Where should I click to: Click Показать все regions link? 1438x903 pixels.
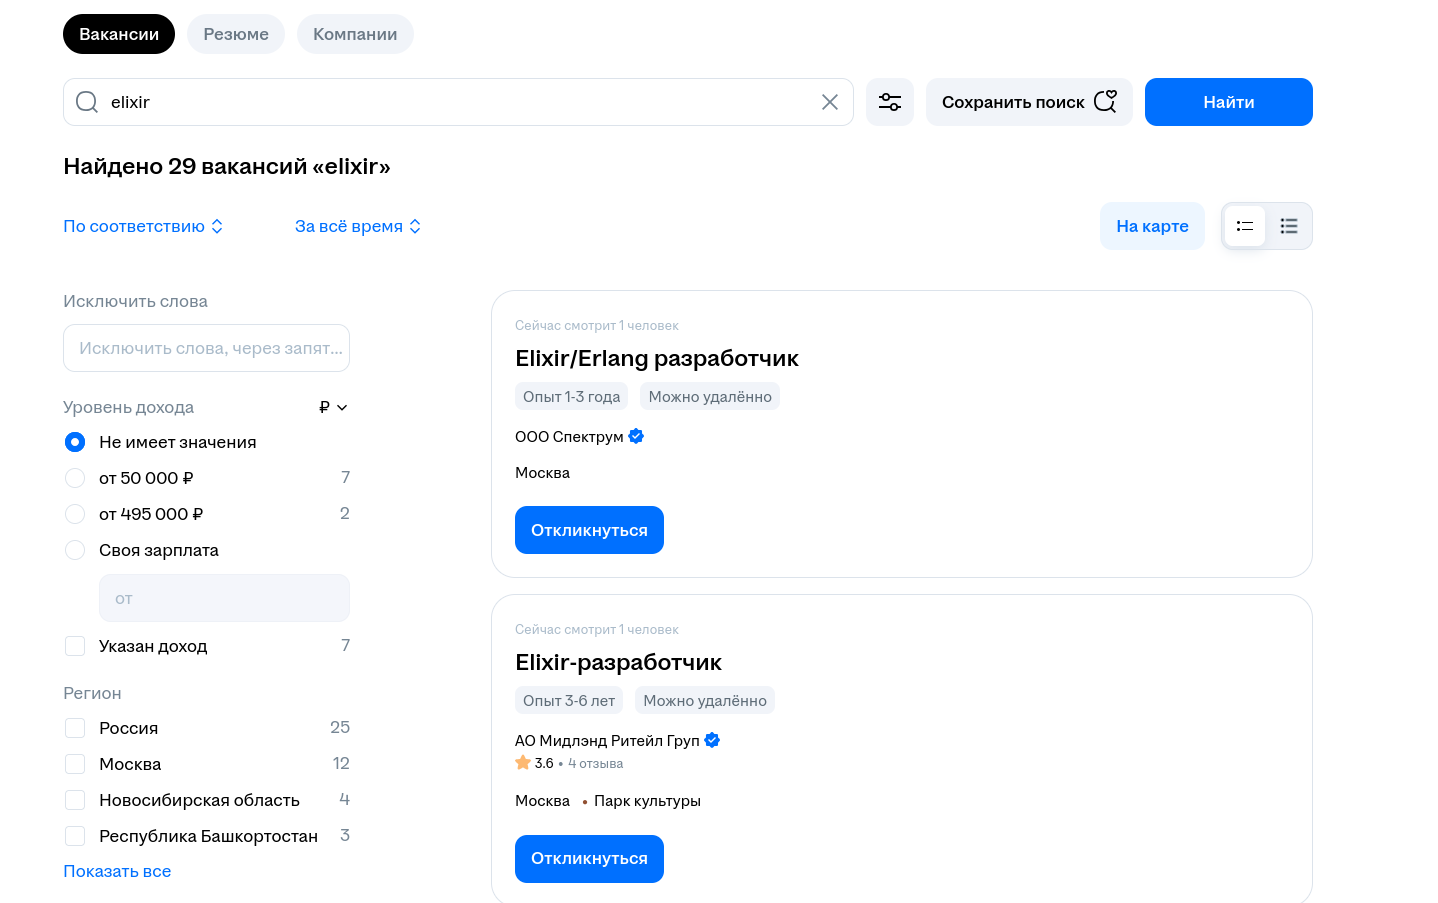point(117,871)
